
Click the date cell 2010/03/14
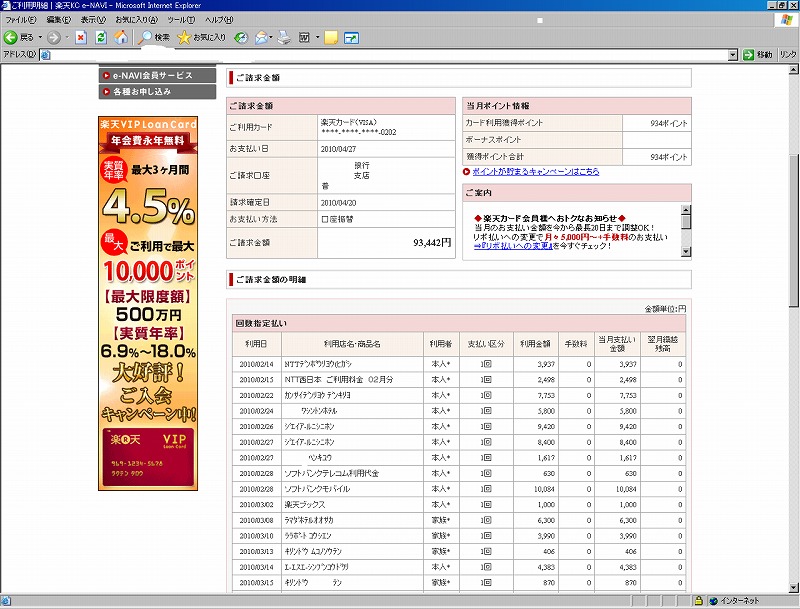click(x=256, y=567)
